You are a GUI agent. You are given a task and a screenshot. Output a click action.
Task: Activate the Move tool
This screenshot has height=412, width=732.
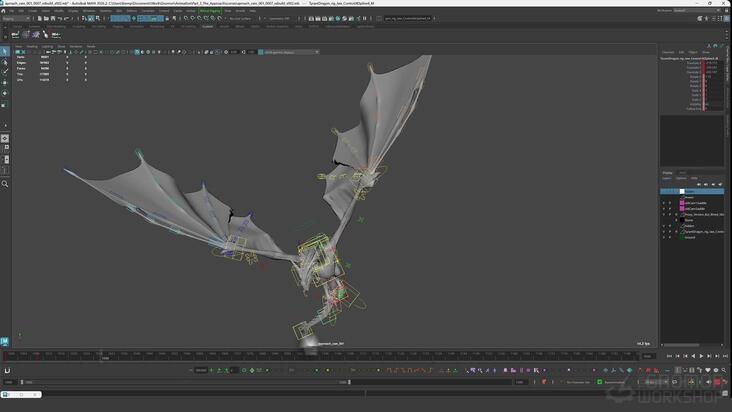[5, 83]
